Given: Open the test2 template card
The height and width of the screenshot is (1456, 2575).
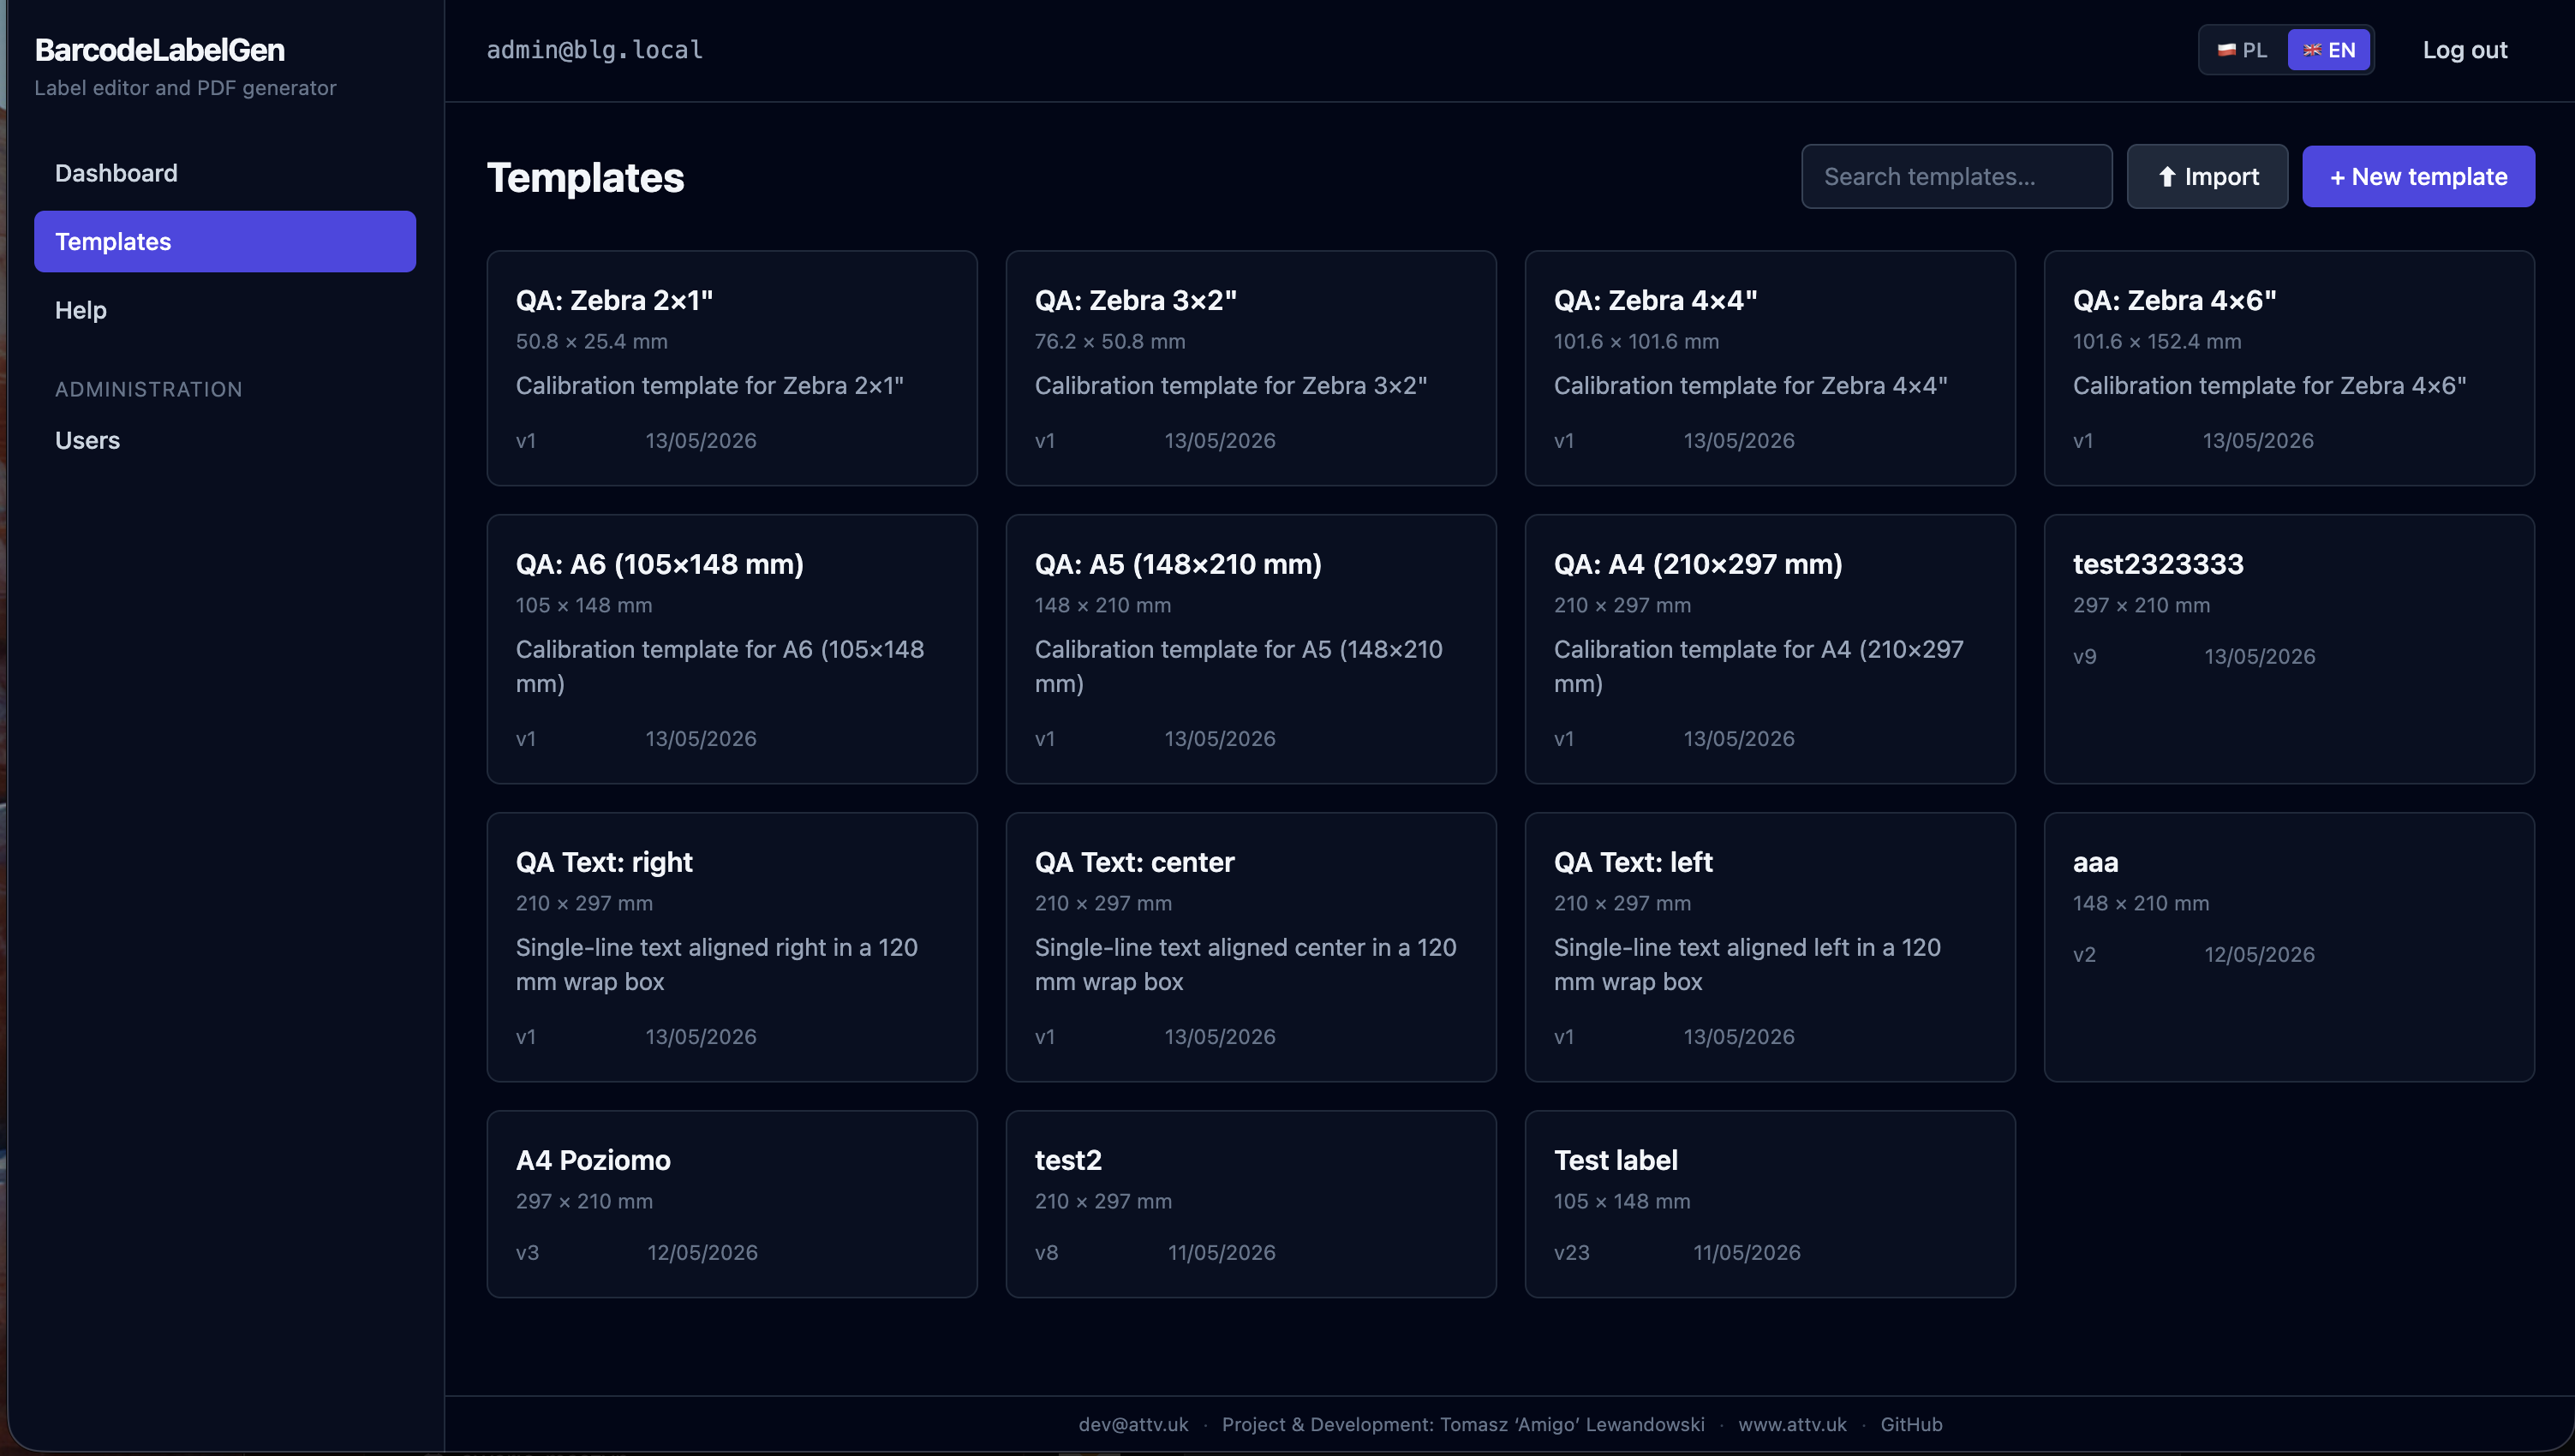Looking at the screenshot, I should point(1251,1204).
